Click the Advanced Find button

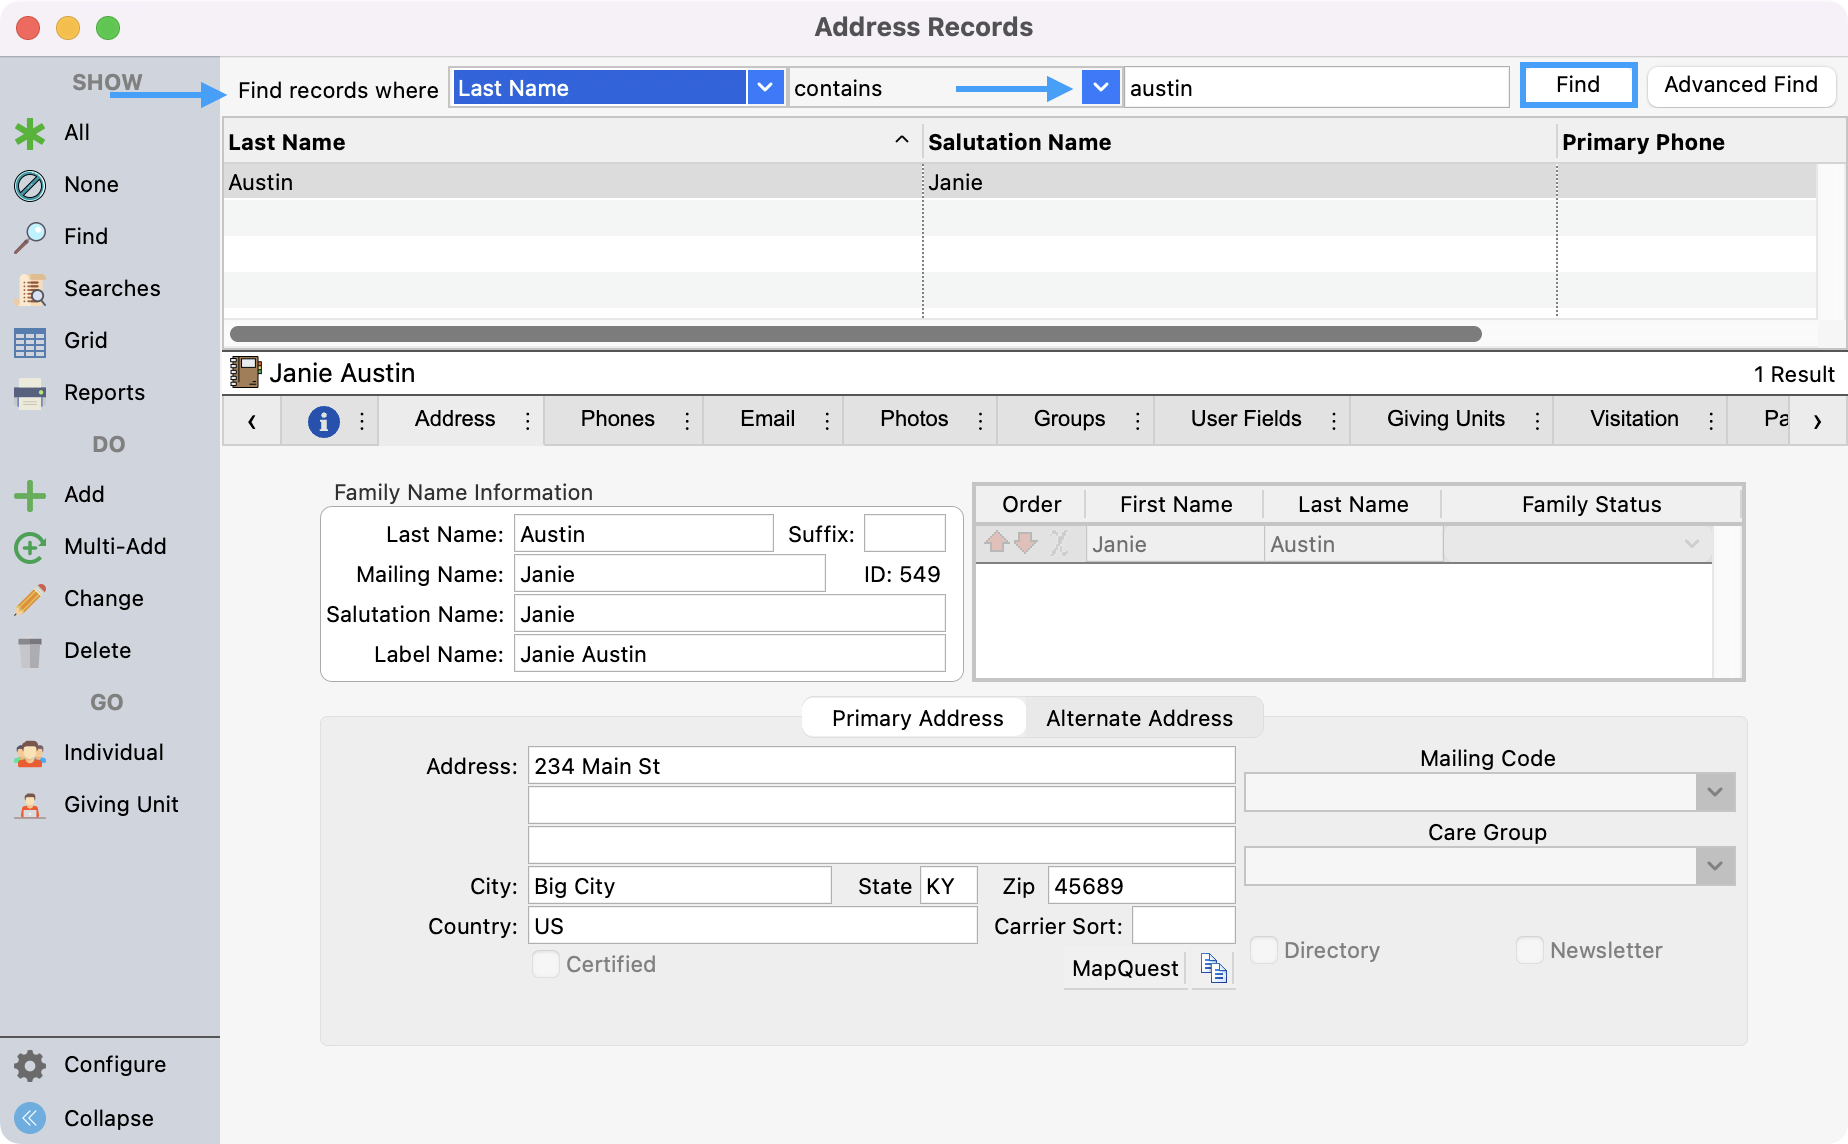pyautogui.click(x=1740, y=86)
